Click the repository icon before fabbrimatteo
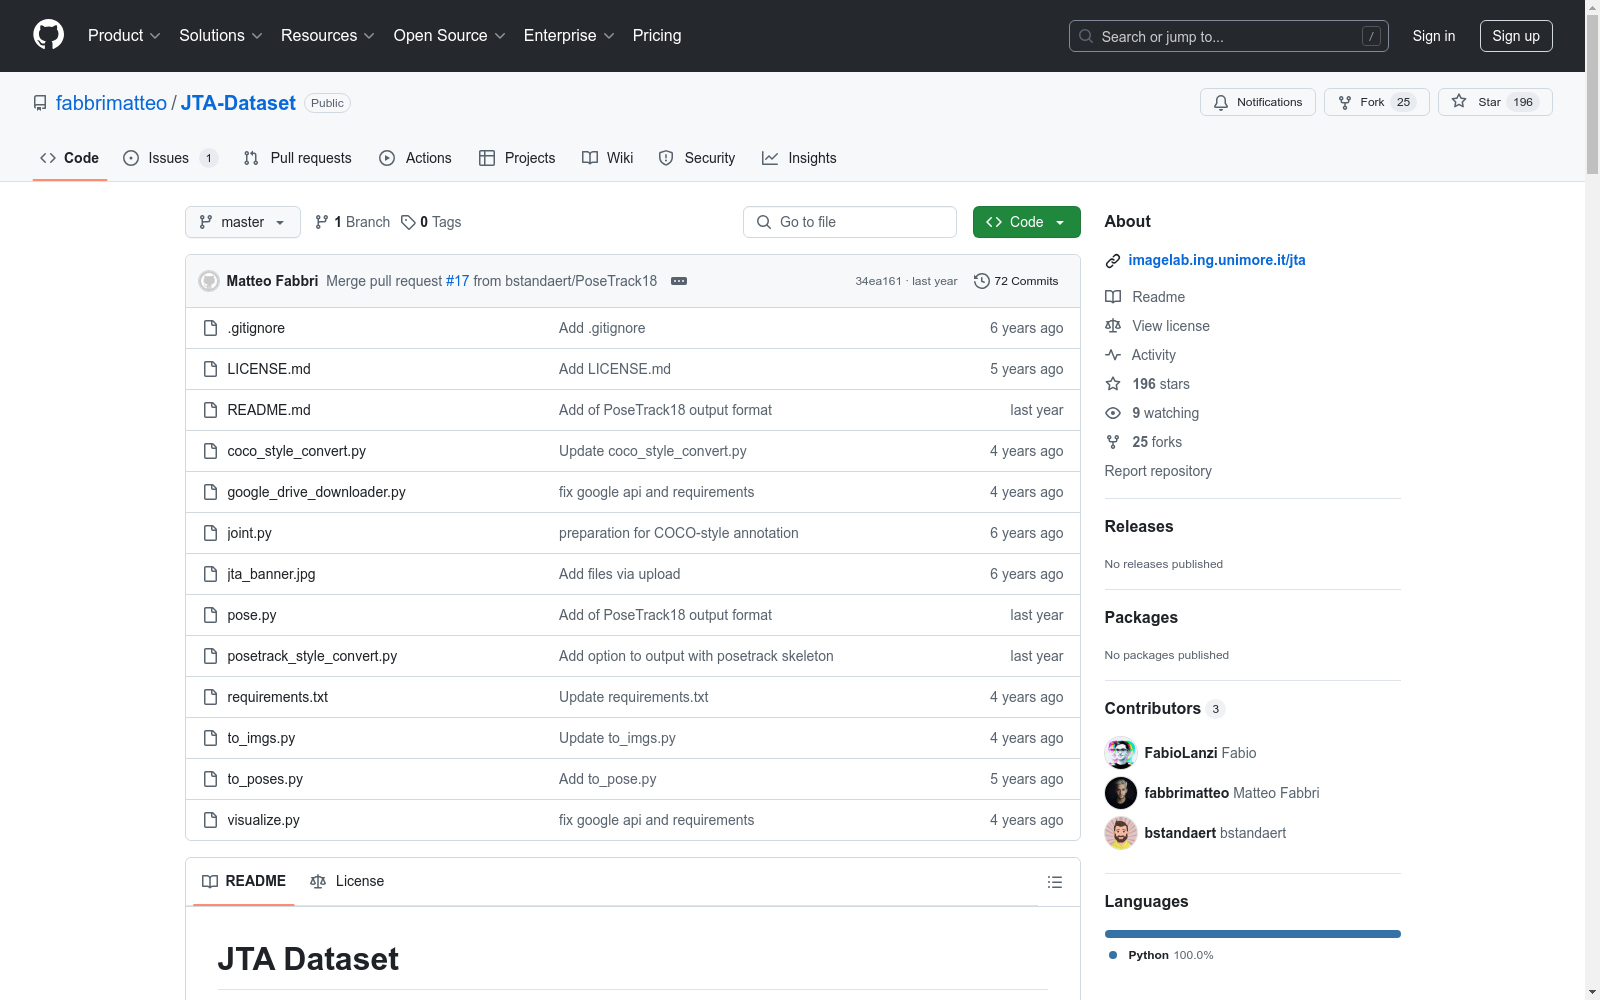Image resolution: width=1600 pixels, height=1000 pixels. click(x=40, y=103)
